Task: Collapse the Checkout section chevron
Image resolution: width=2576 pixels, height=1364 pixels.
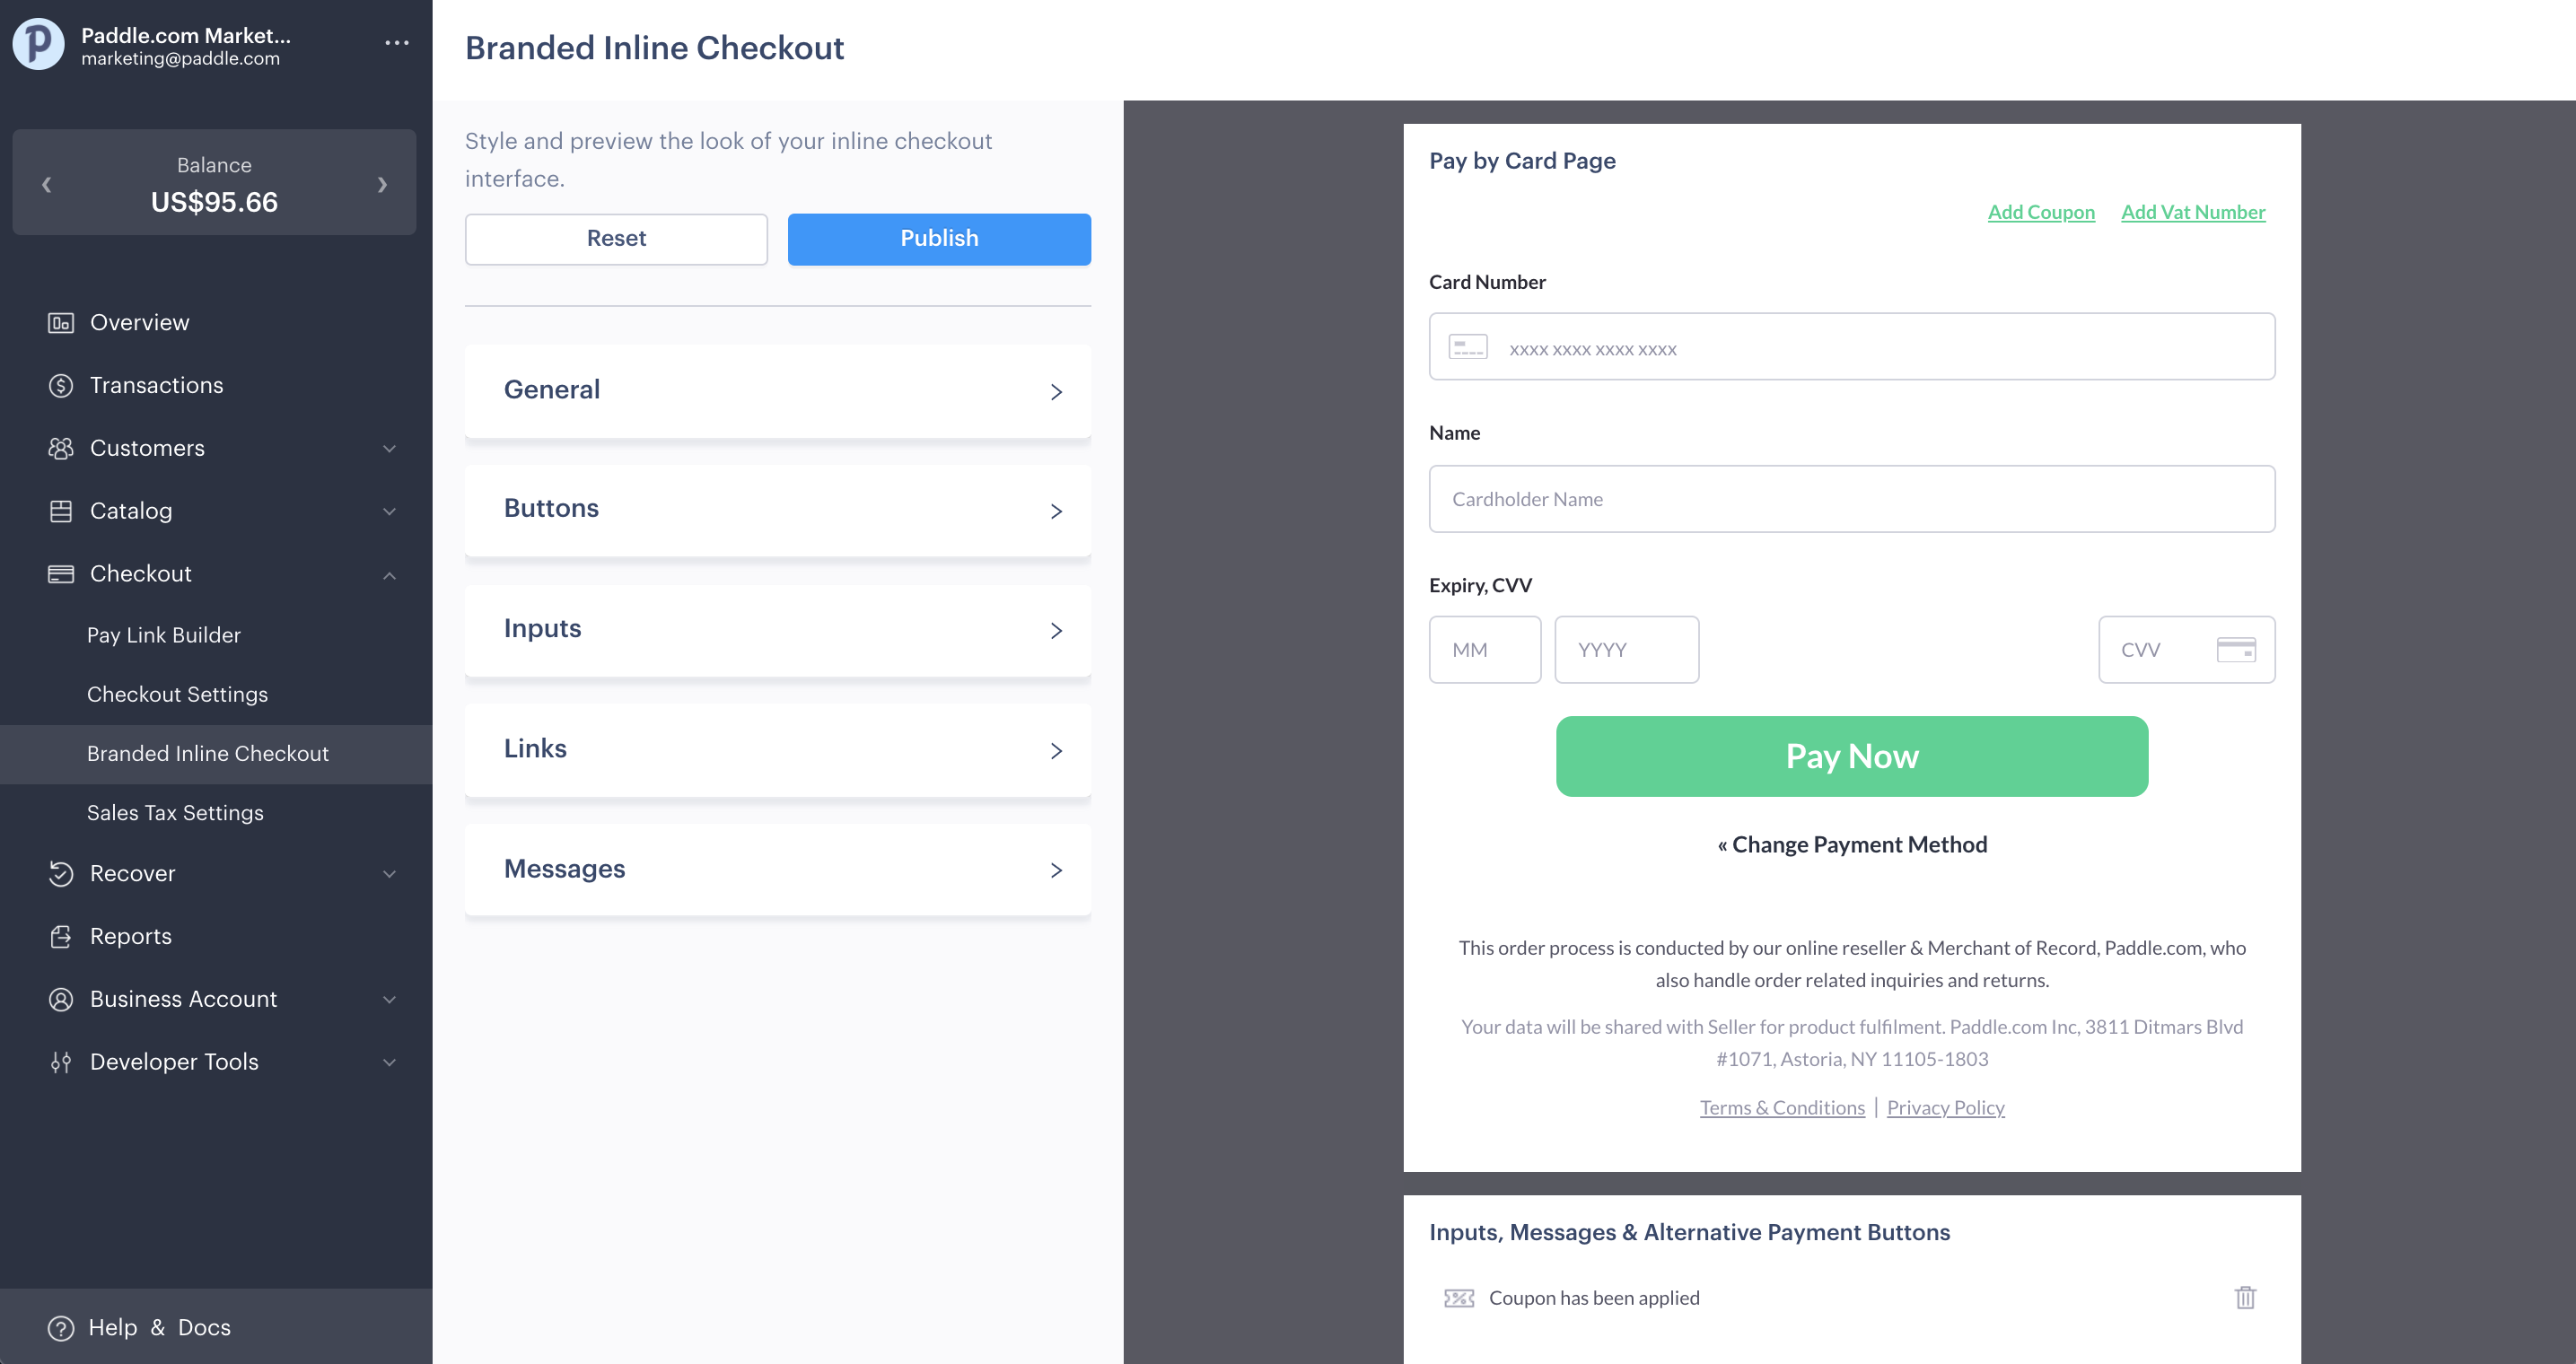Action: pyautogui.click(x=390, y=574)
